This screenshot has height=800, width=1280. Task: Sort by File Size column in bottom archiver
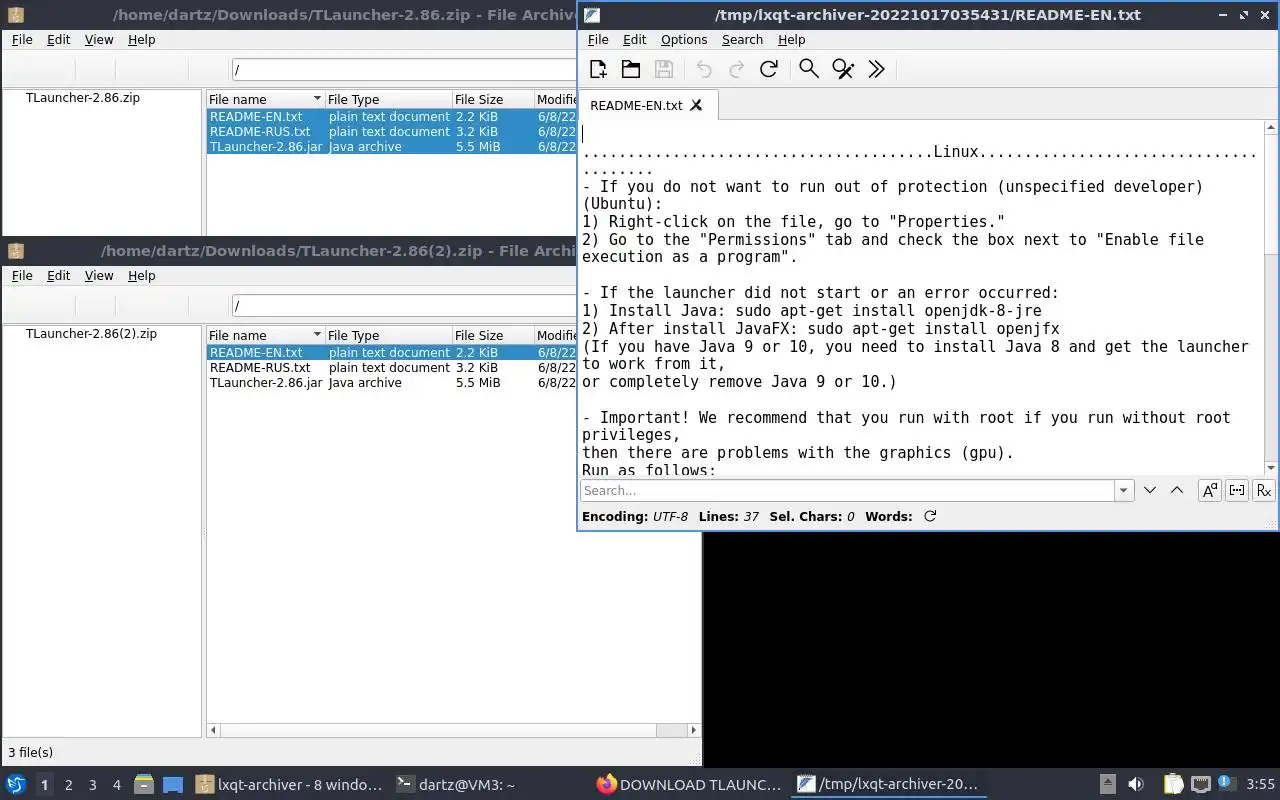click(492, 335)
